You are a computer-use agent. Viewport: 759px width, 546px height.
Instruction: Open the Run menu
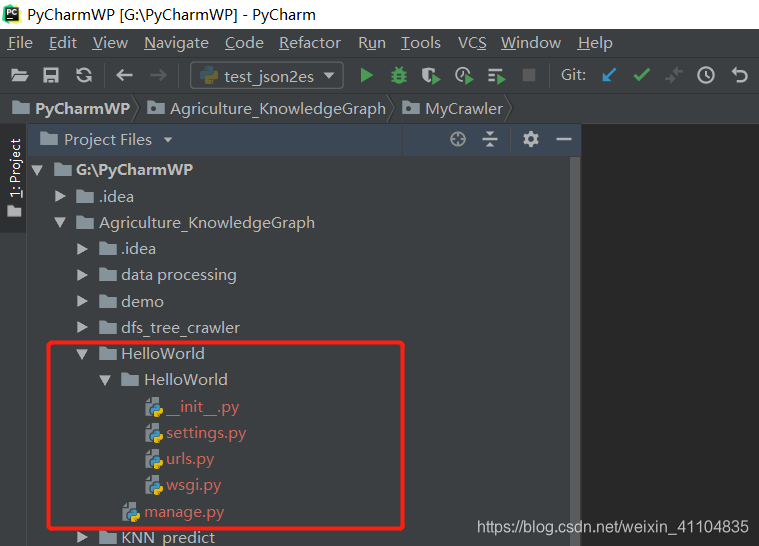pyautogui.click(x=372, y=43)
